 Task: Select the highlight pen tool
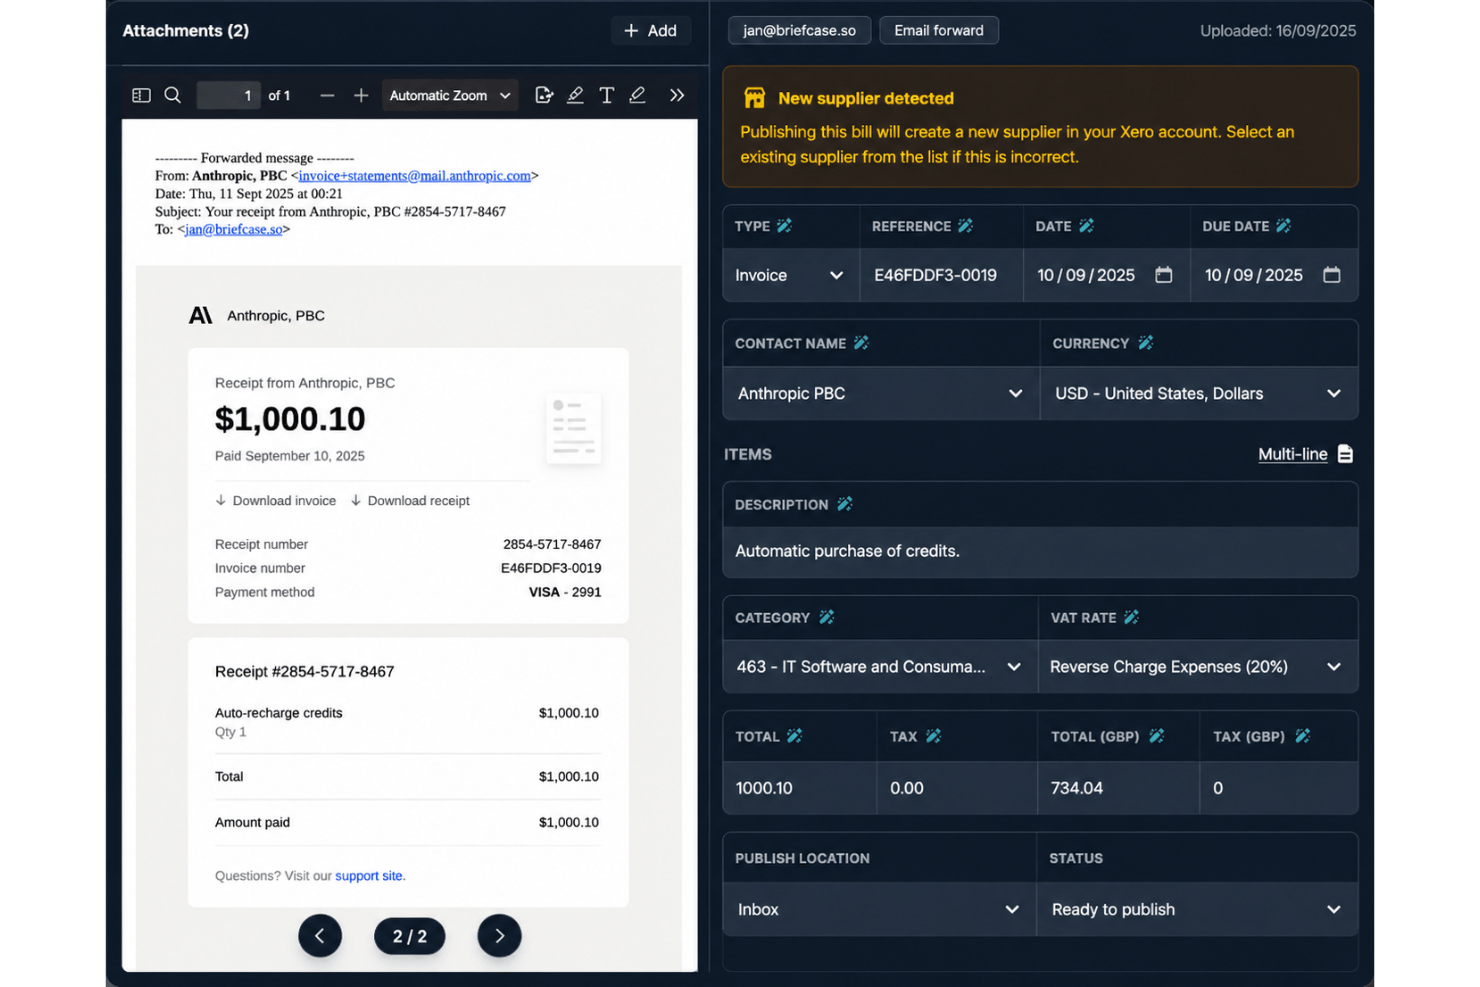pos(575,95)
